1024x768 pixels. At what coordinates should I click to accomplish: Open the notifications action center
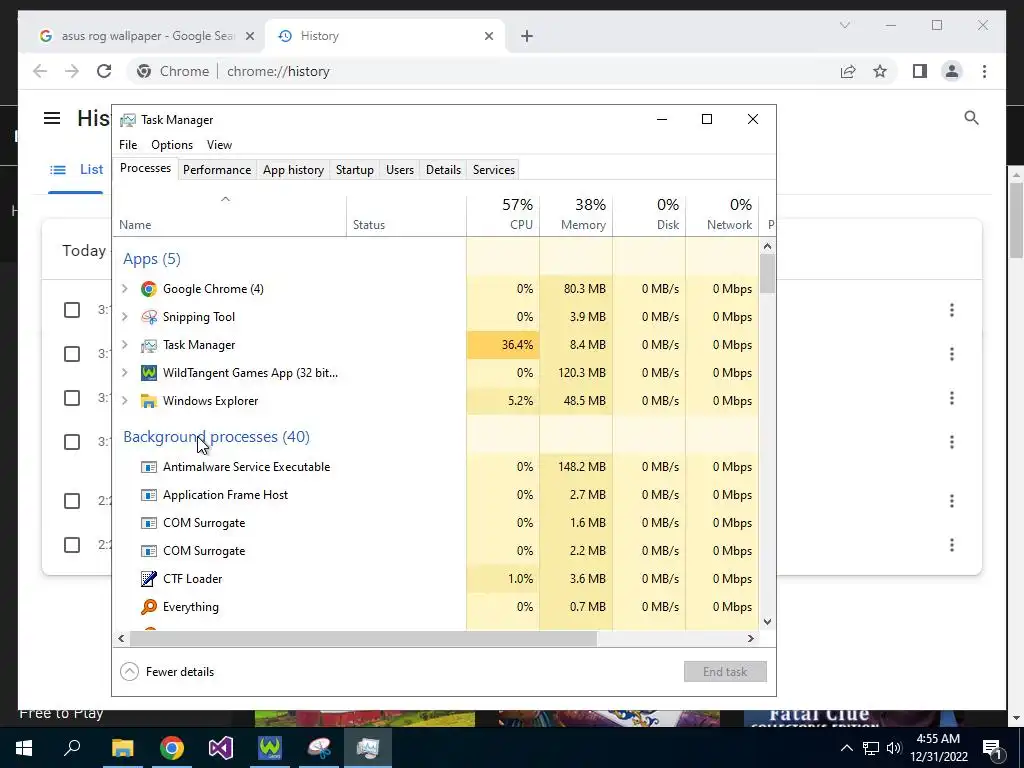(x=993, y=748)
